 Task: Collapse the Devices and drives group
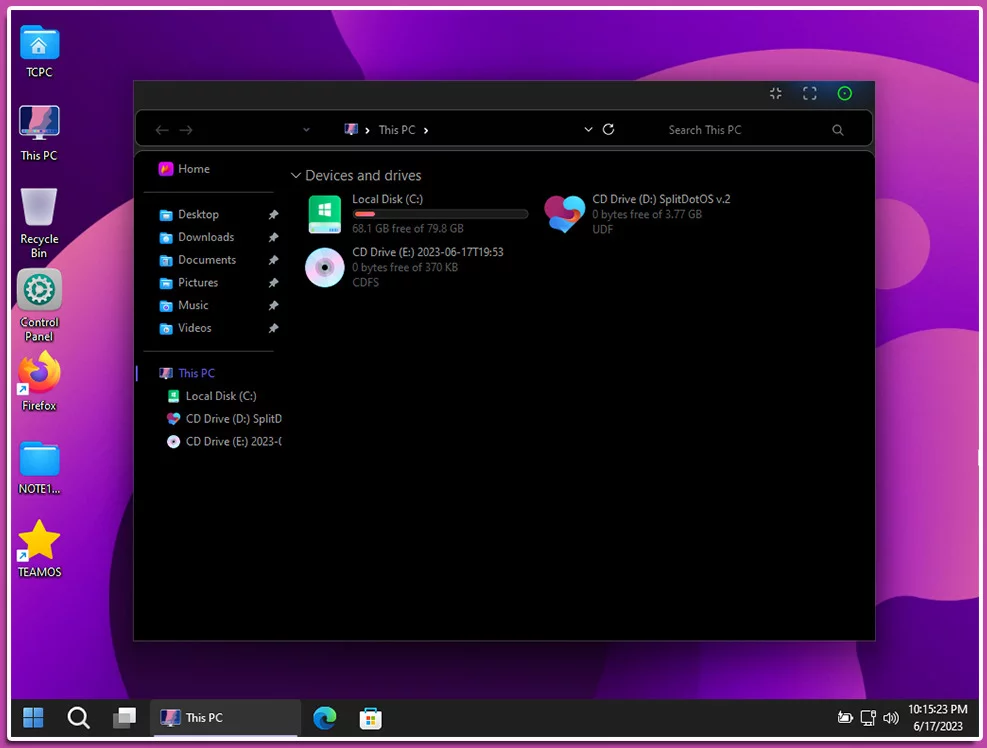tap(296, 176)
